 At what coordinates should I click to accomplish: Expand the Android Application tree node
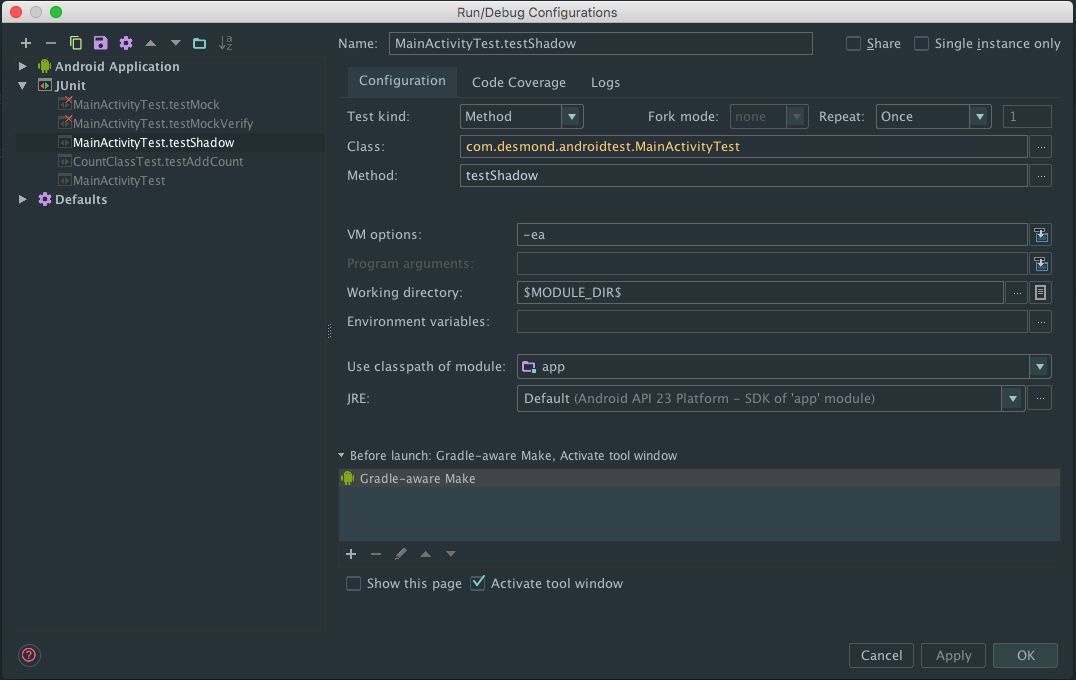[23, 67]
